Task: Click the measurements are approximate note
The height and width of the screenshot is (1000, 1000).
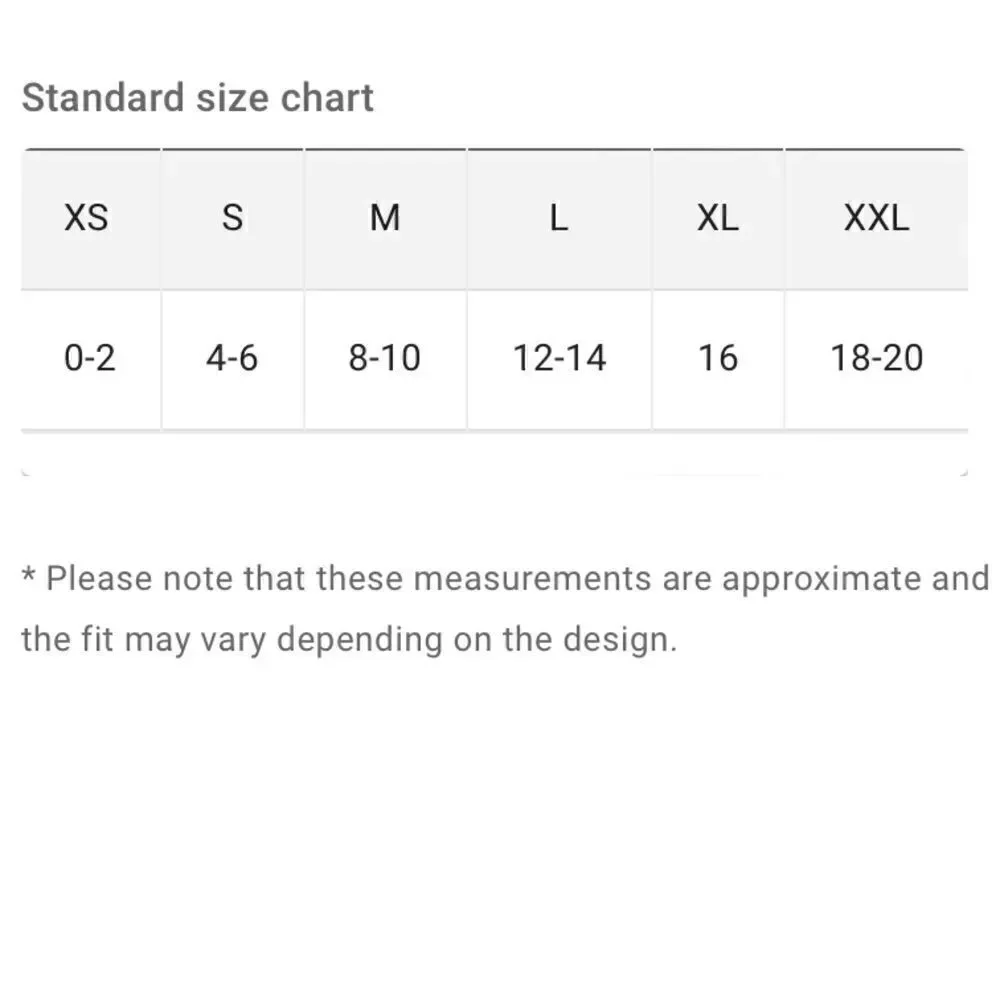Action: [x=505, y=579]
